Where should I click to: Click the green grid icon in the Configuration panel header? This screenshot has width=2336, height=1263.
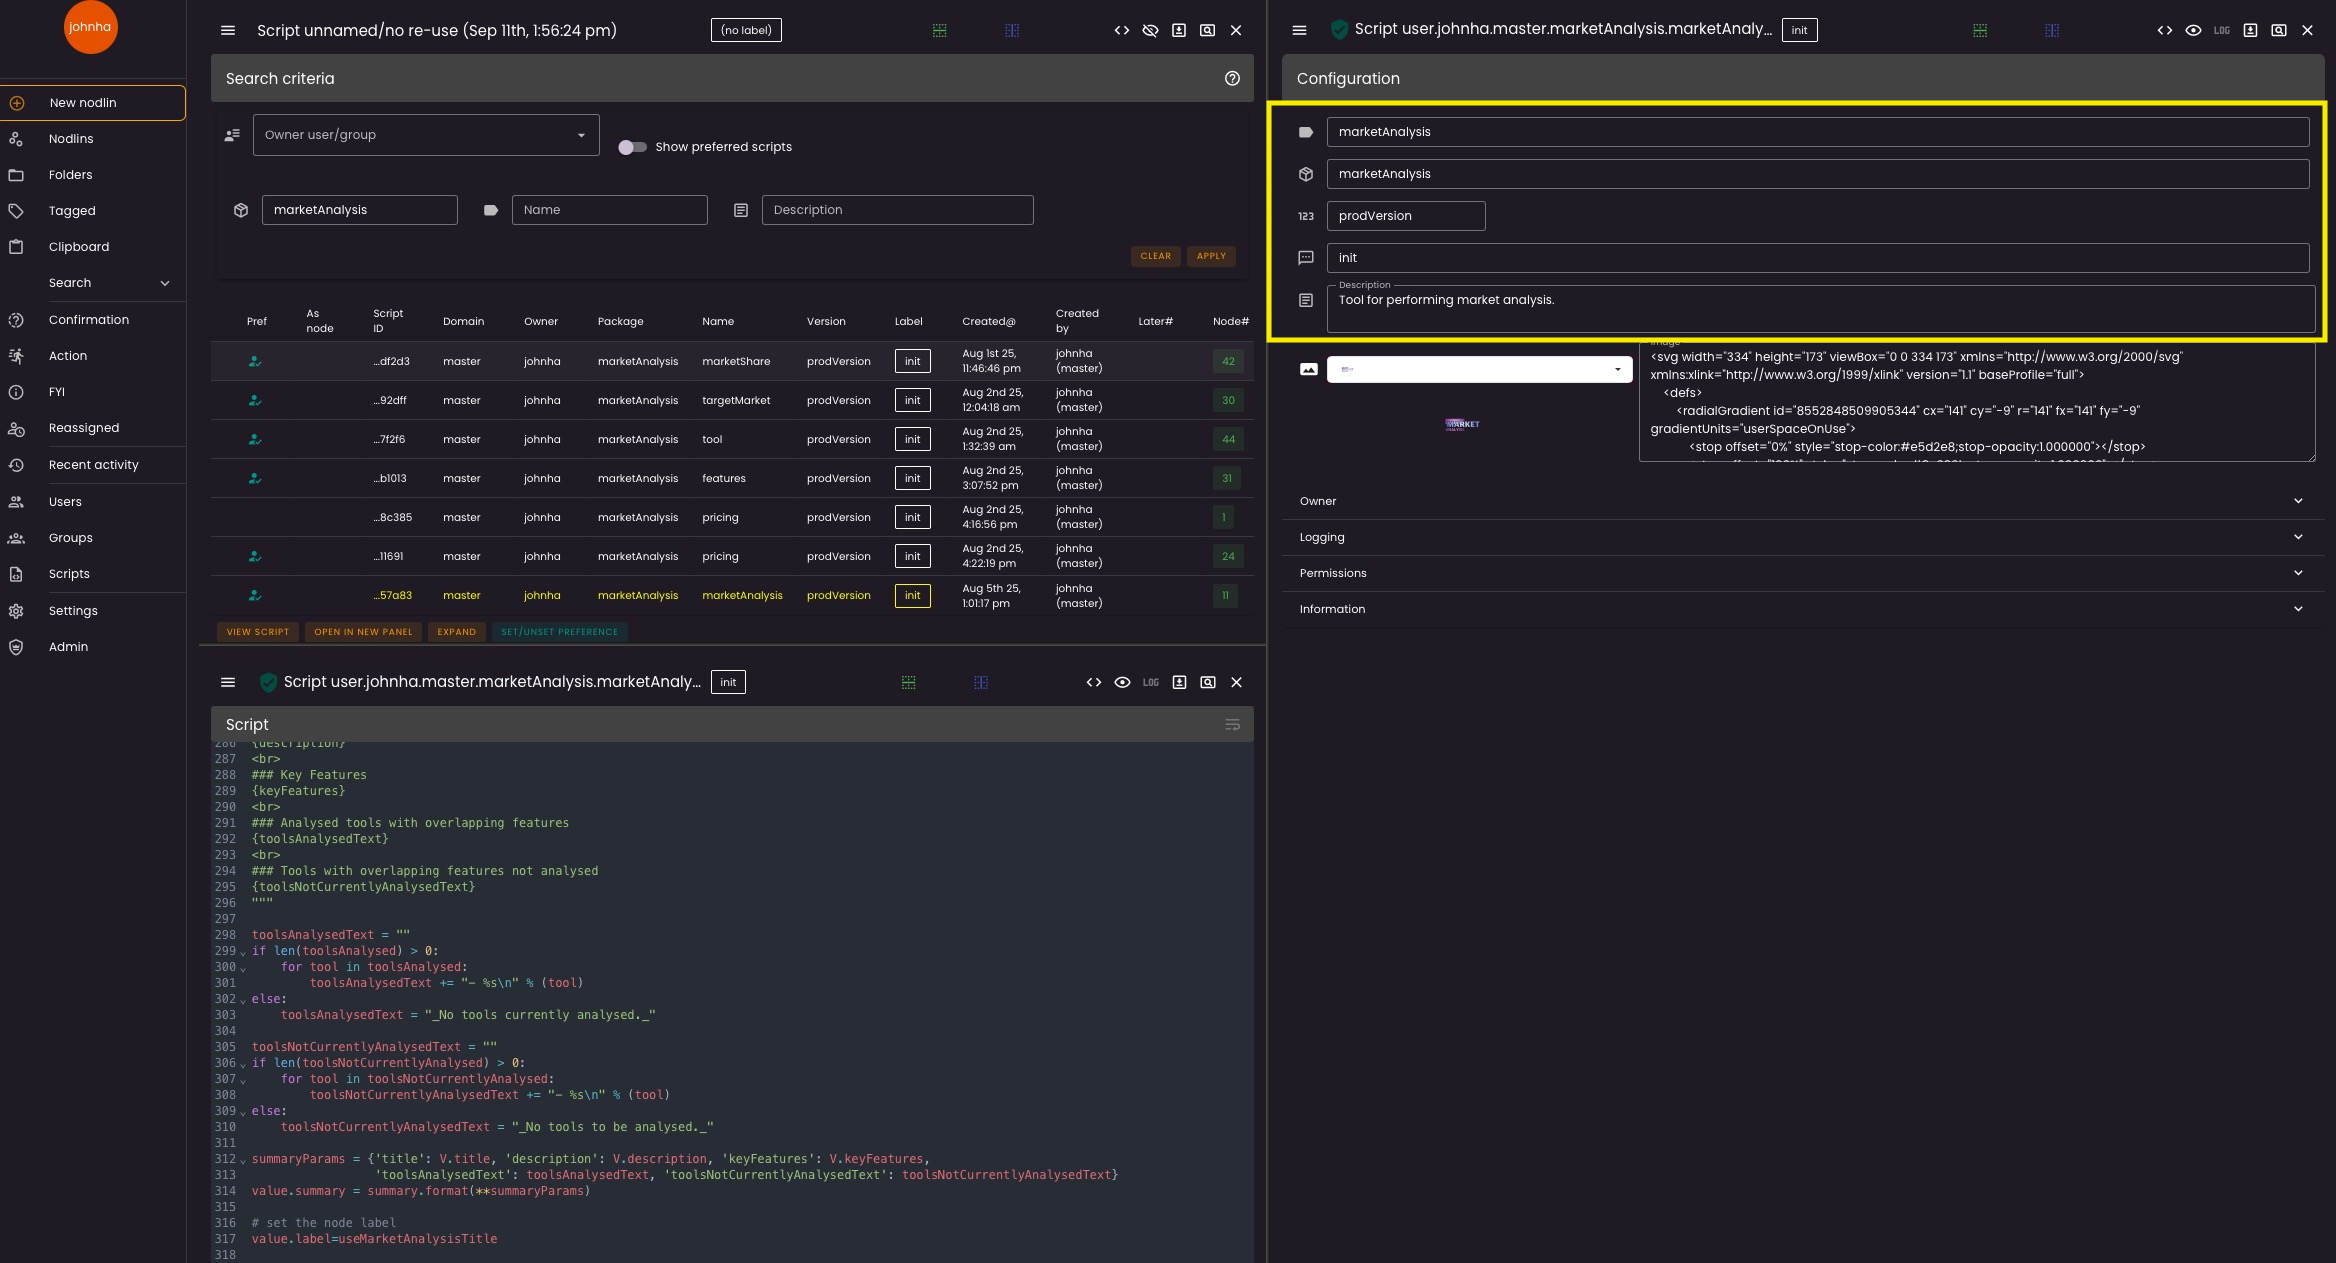tap(1980, 31)
